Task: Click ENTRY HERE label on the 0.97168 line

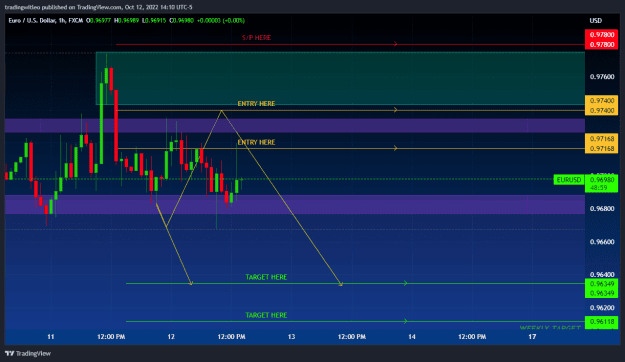Action: (x=256, y=142)
